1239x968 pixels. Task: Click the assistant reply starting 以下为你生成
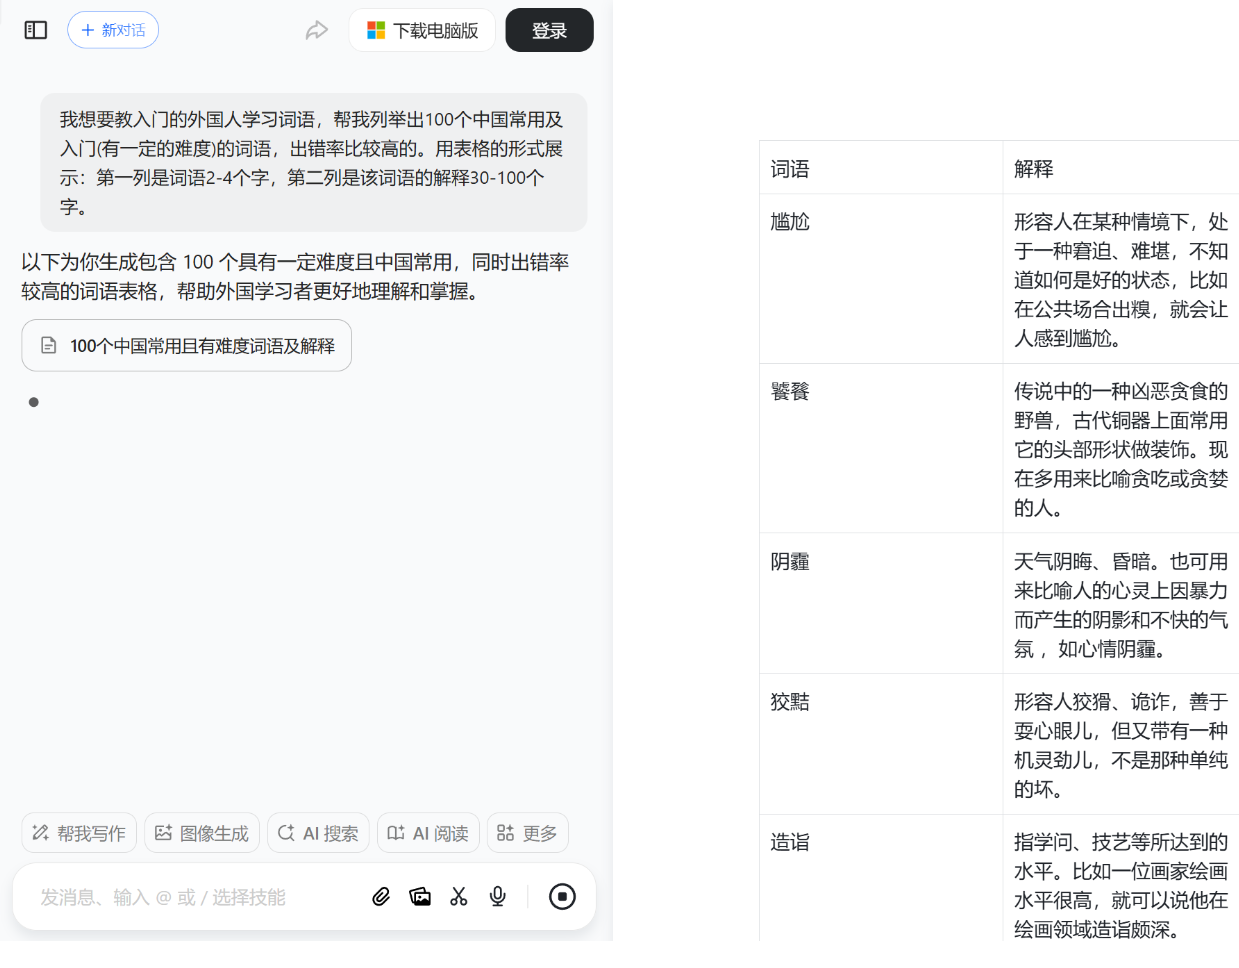click(x=295, y=277)
